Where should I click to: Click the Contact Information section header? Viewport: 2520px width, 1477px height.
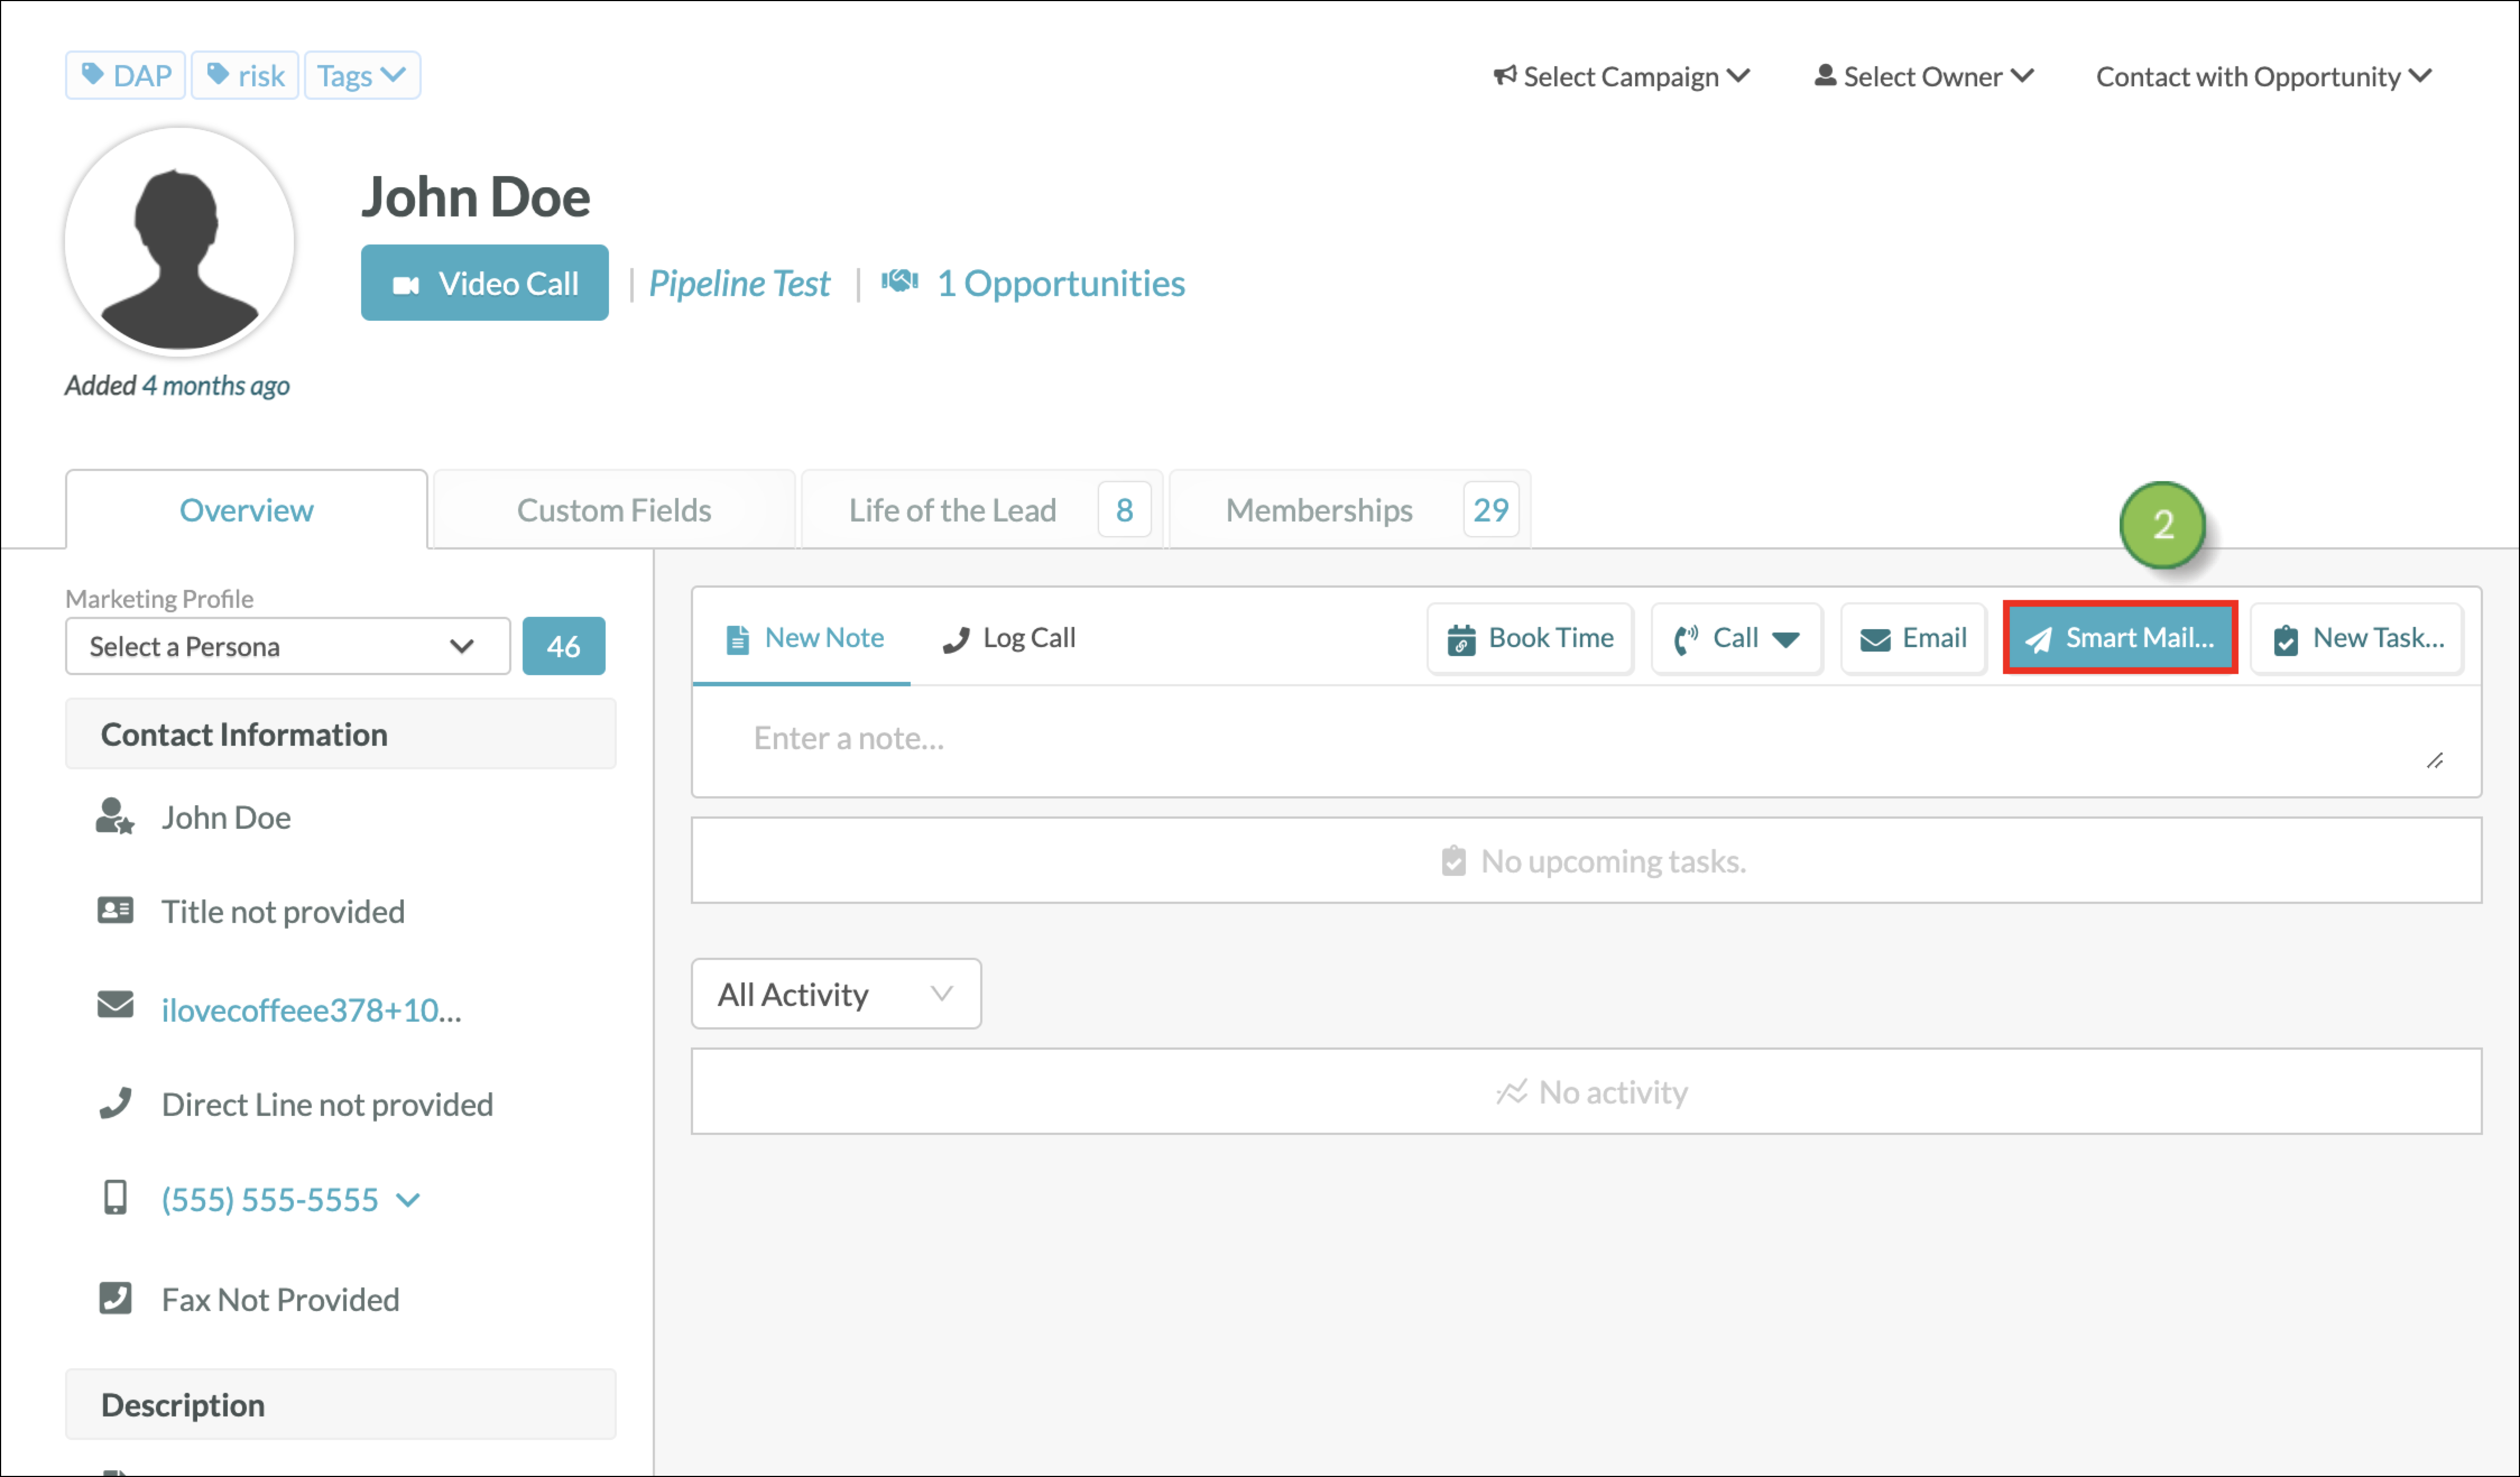click(340, 734)
